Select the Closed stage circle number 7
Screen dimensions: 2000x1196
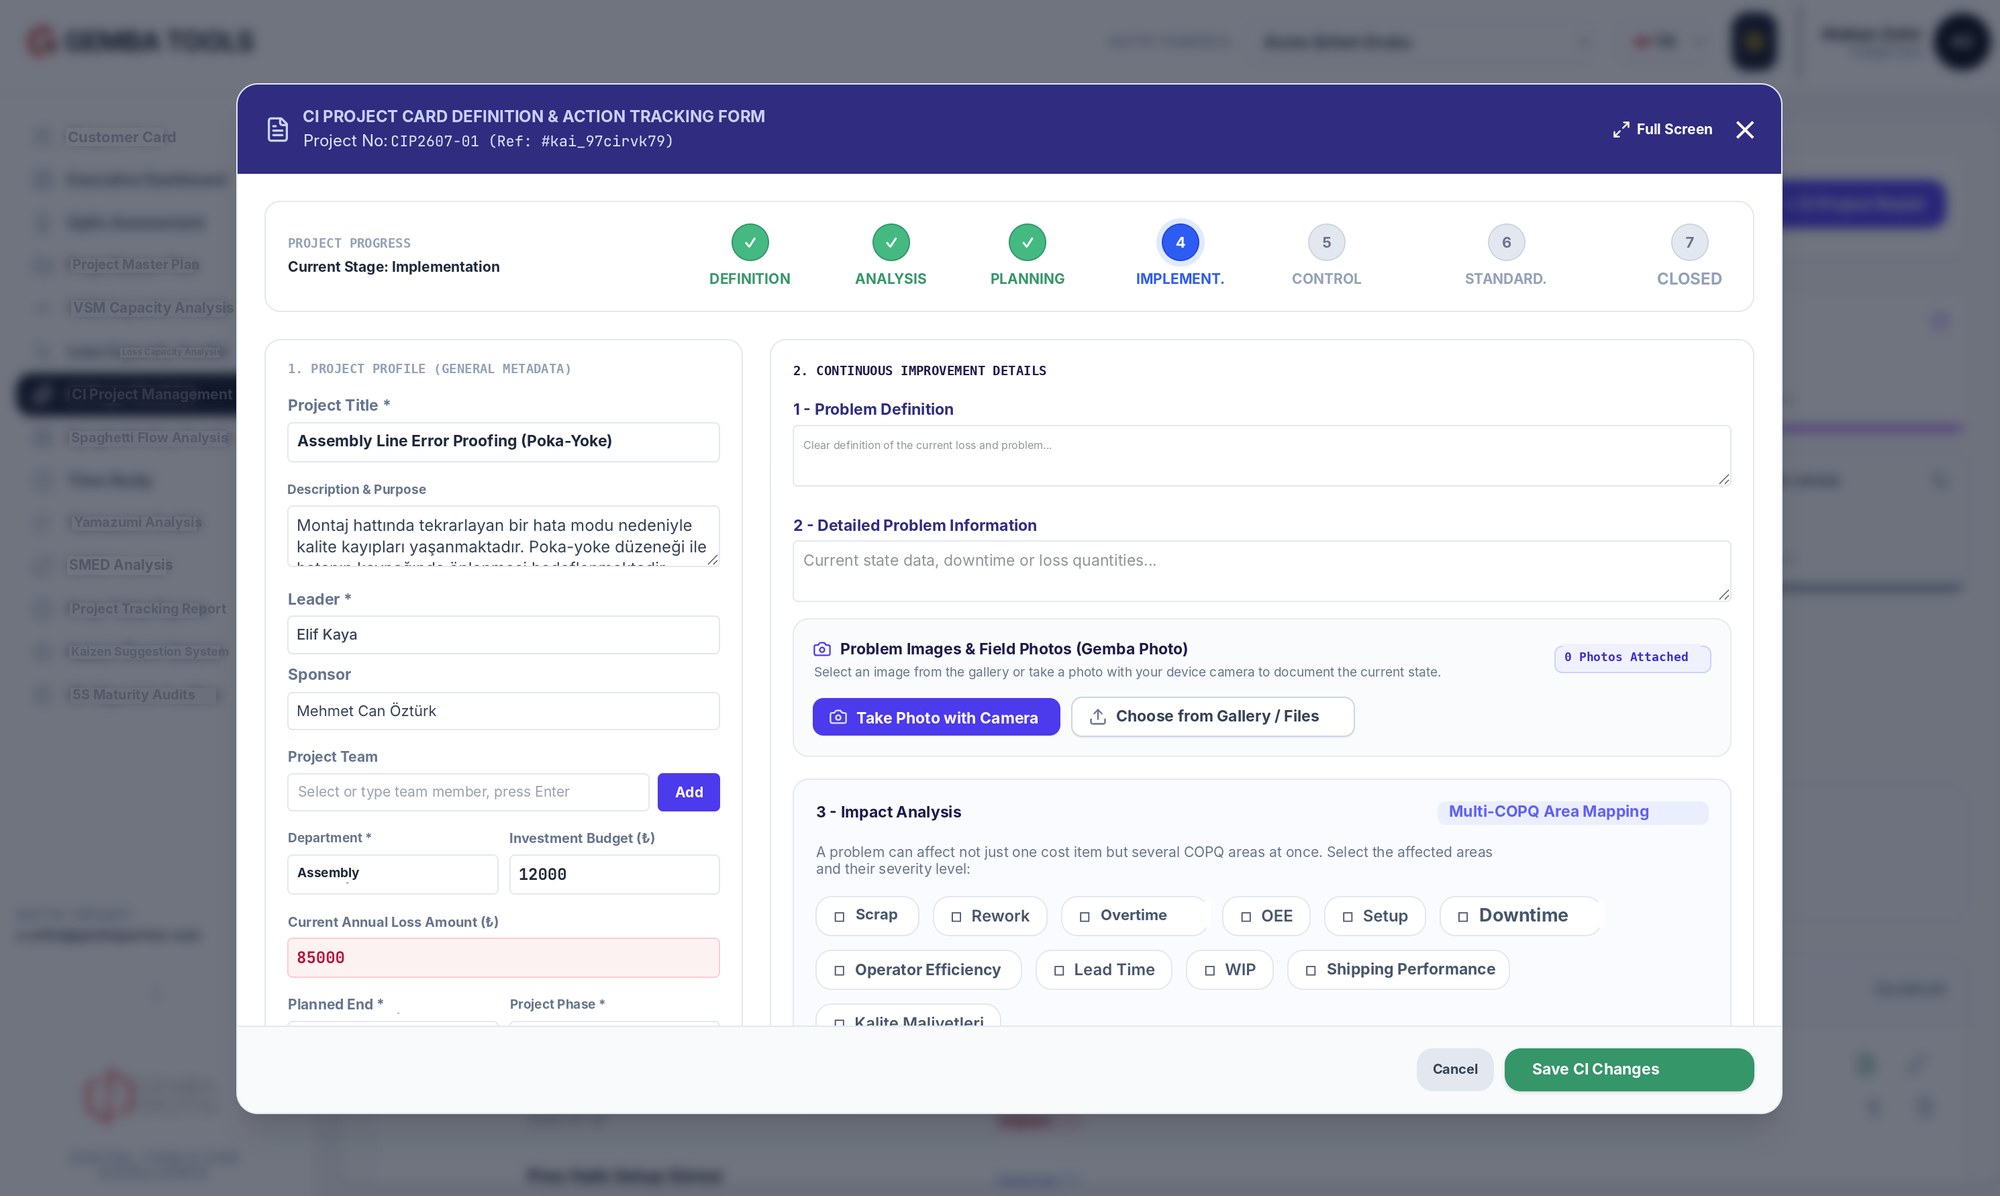tap(1690, 242)
